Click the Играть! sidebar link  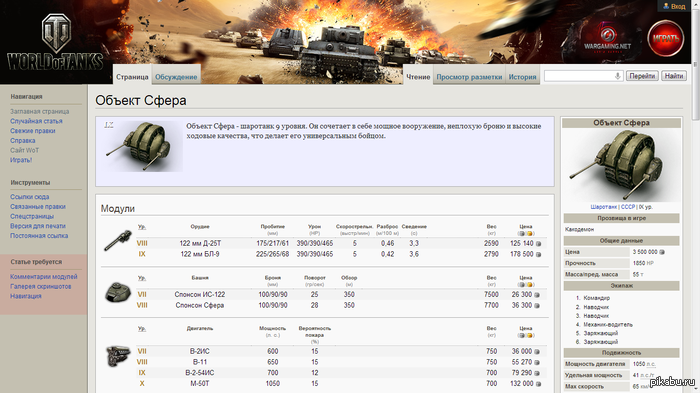(x=21, y=160)
